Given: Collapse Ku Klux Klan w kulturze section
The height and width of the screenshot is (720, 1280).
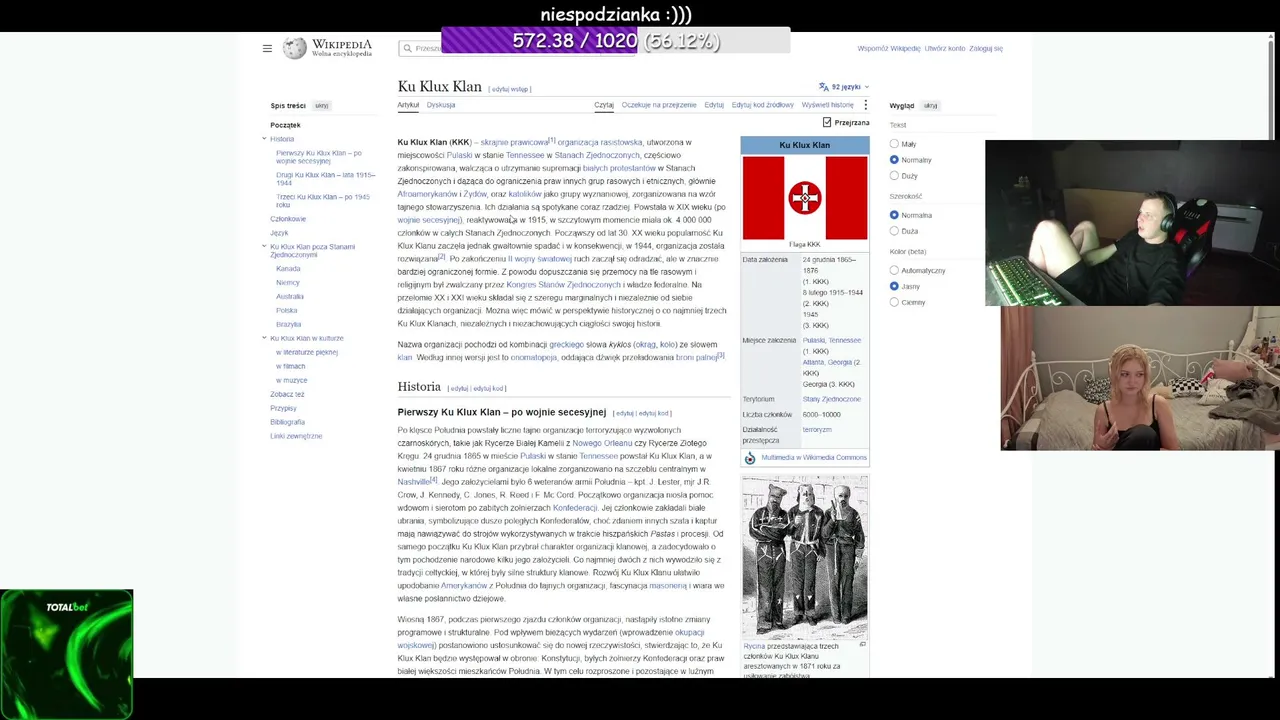Looking at the screenshot, I should [x=264, y=338].
